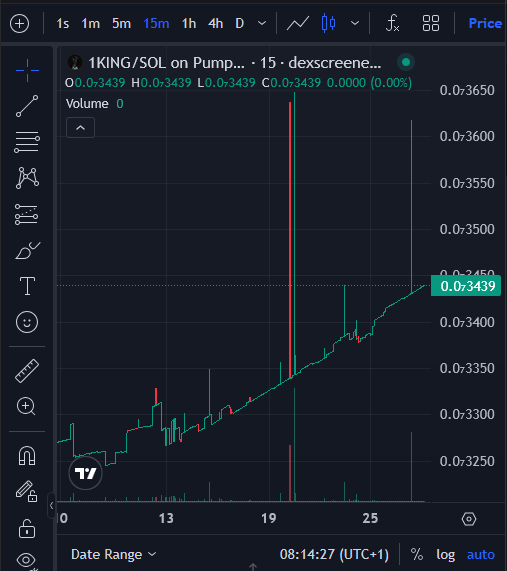Switch to the 1h timeframe
Image resolution: width=507 pixels, height=571 pixels.
point(189,24)
